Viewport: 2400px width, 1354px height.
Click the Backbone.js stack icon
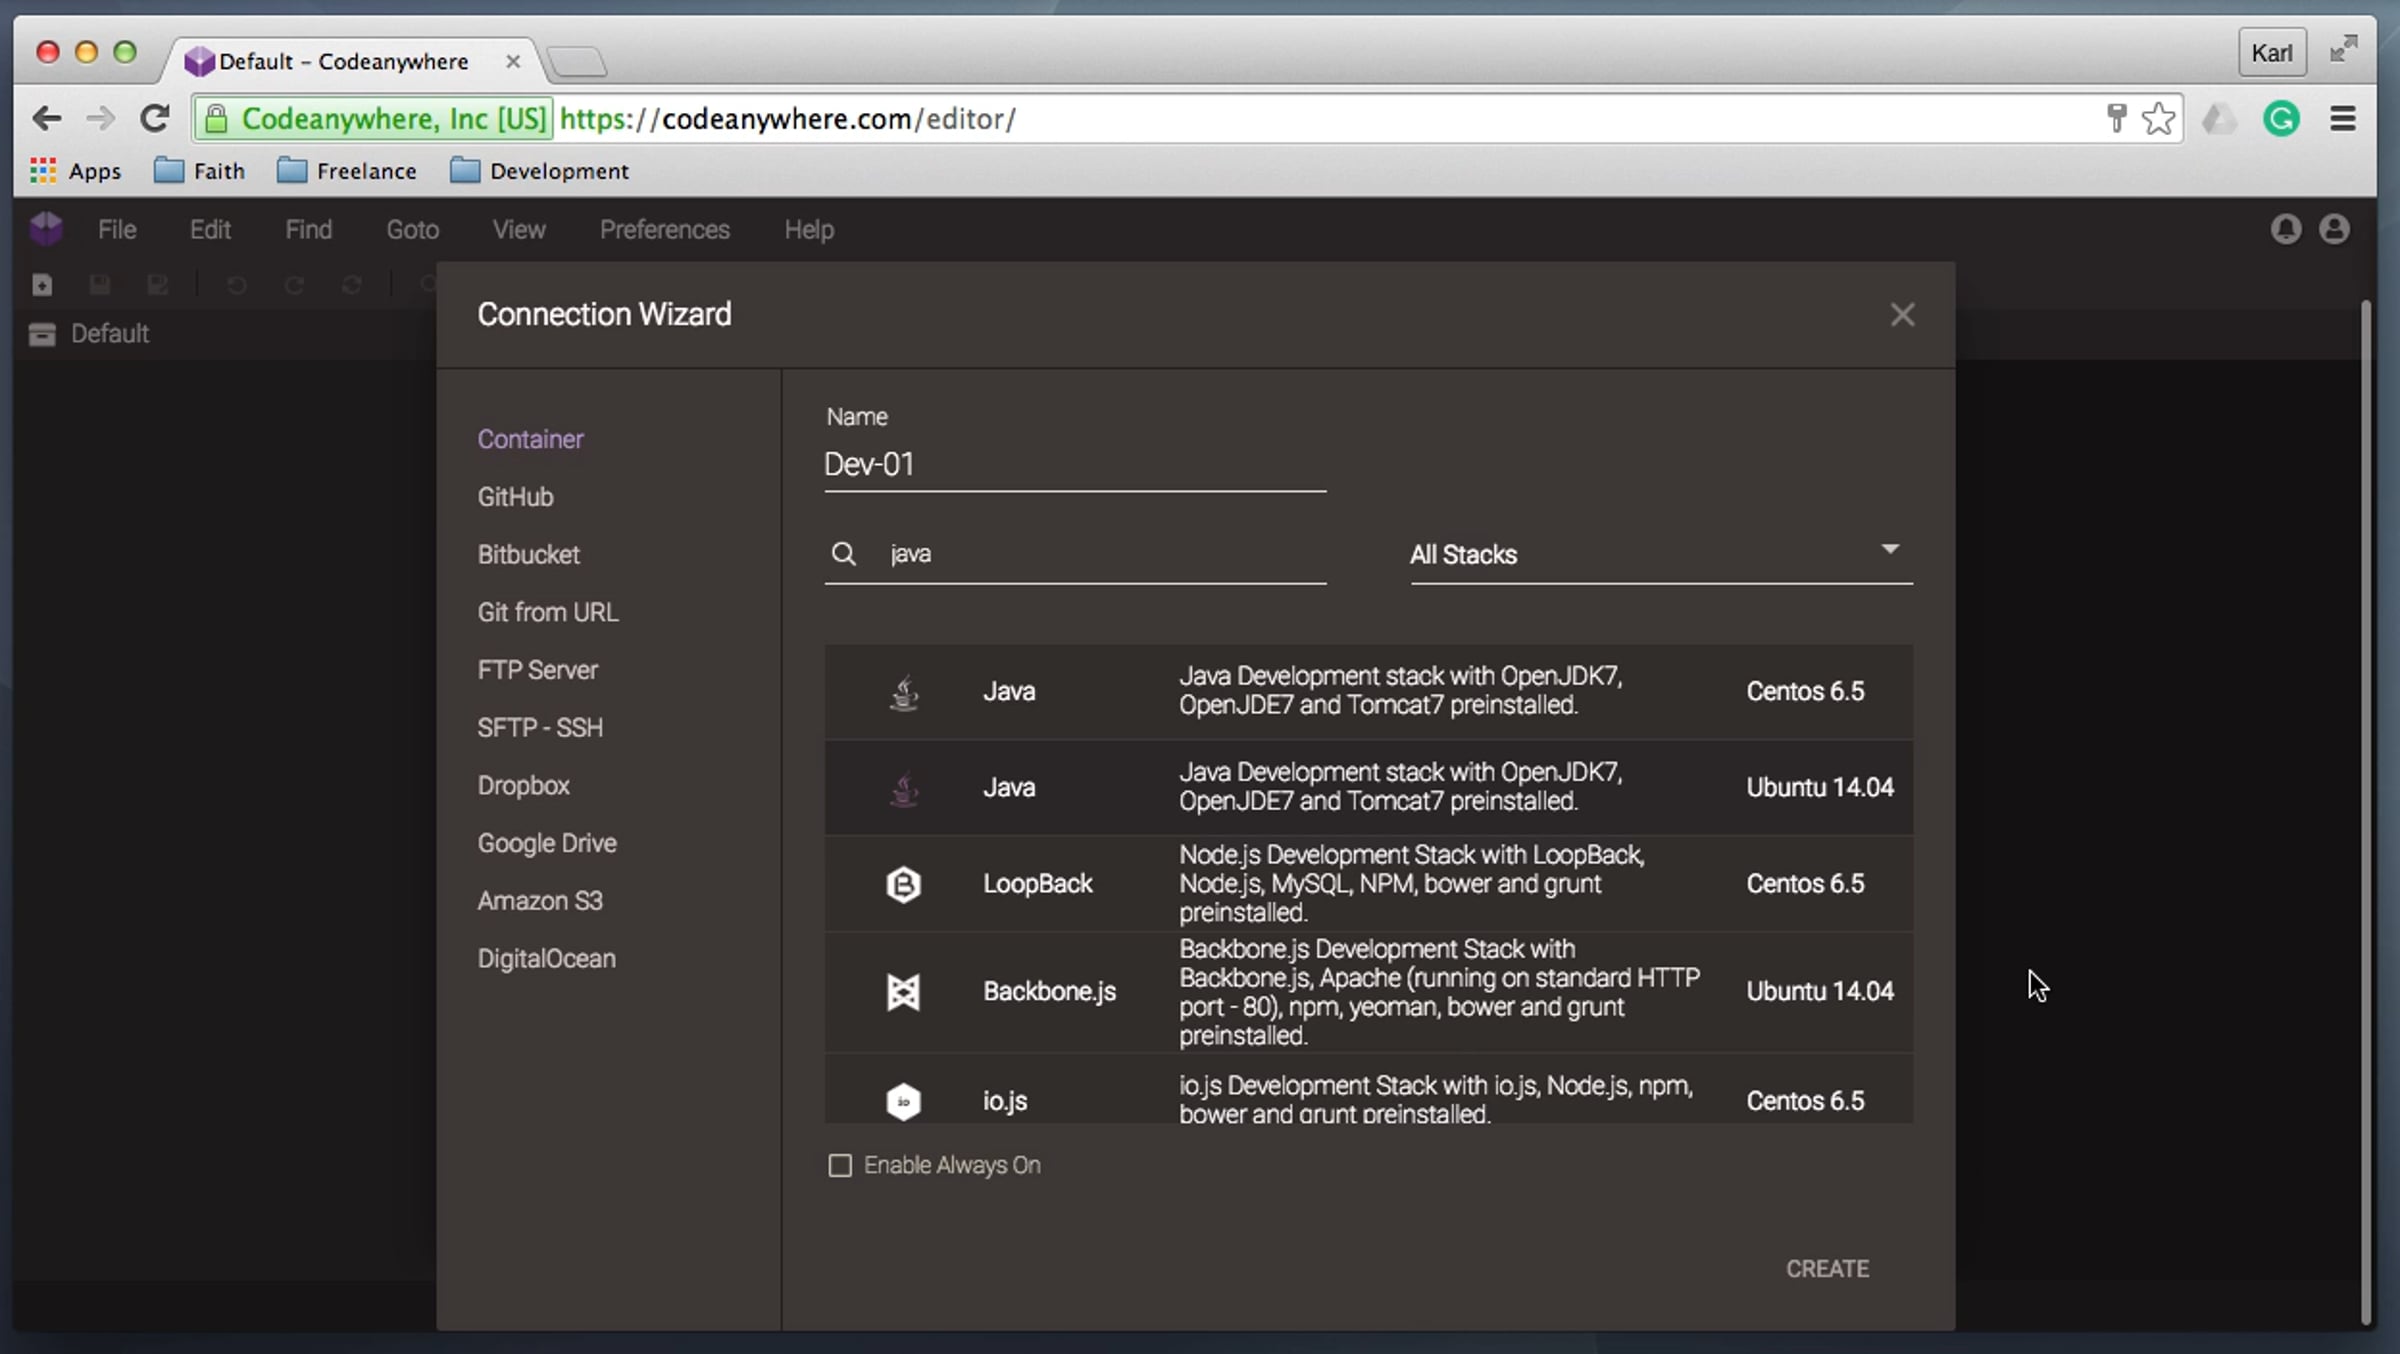coord(903,991)
